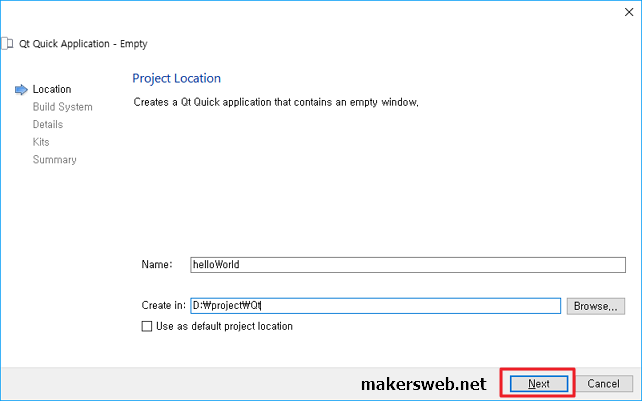Cancel the project wizard

(x=603, y=384)
